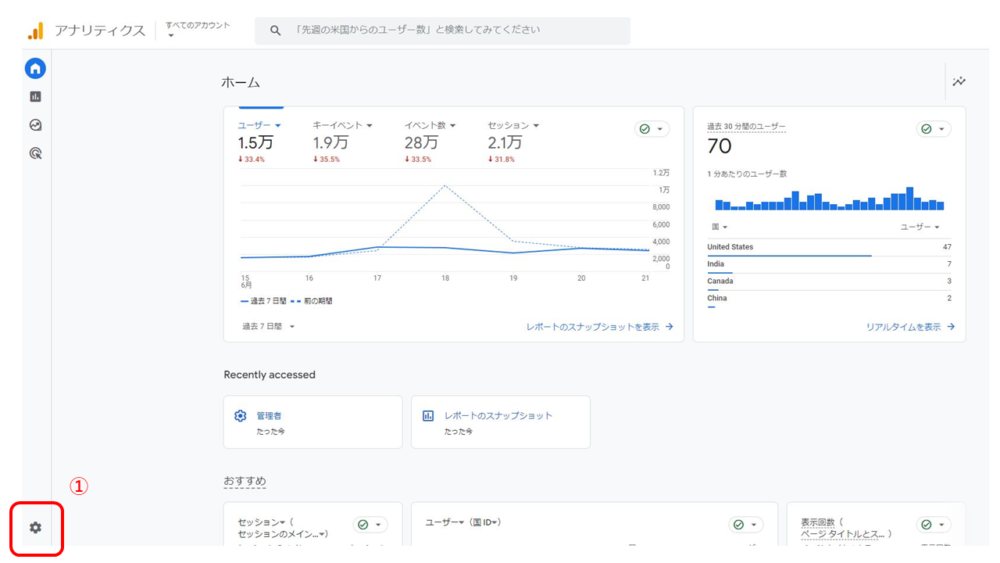Open the Reports bar chart sidebar icon
The image size is (1000, 563).
click(35, 96)
